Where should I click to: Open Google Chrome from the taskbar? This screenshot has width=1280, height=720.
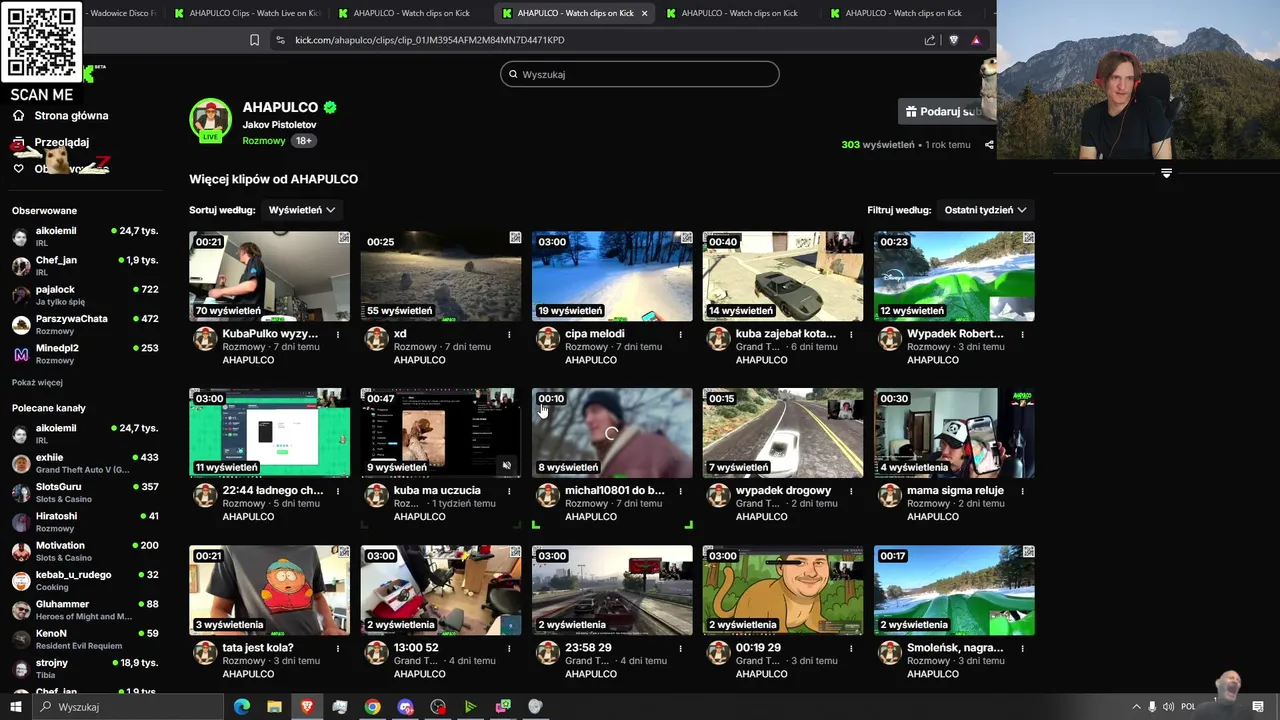(372, 707)
